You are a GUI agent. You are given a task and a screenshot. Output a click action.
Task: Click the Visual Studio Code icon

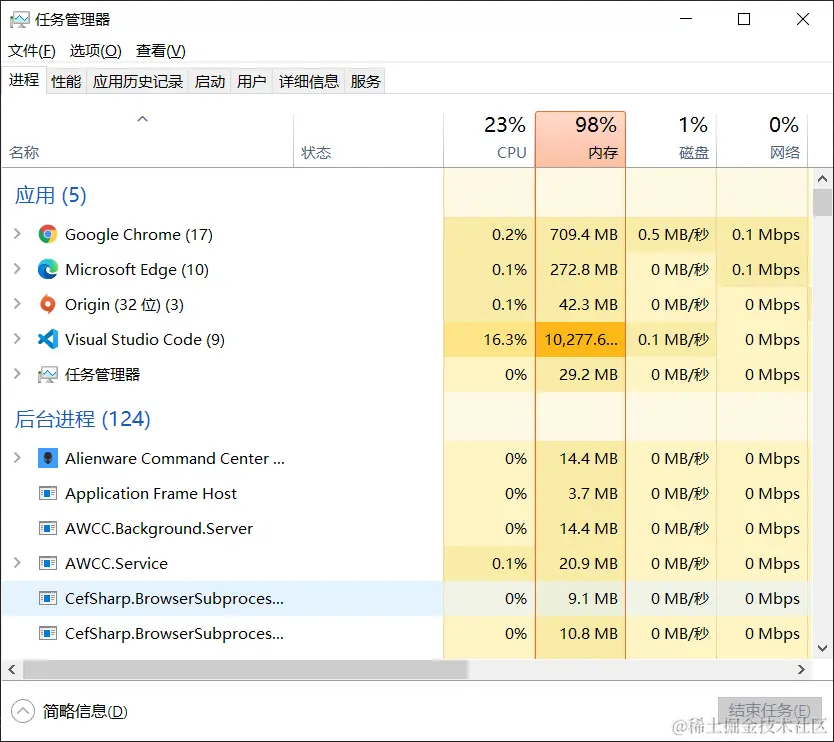point(48,339)
